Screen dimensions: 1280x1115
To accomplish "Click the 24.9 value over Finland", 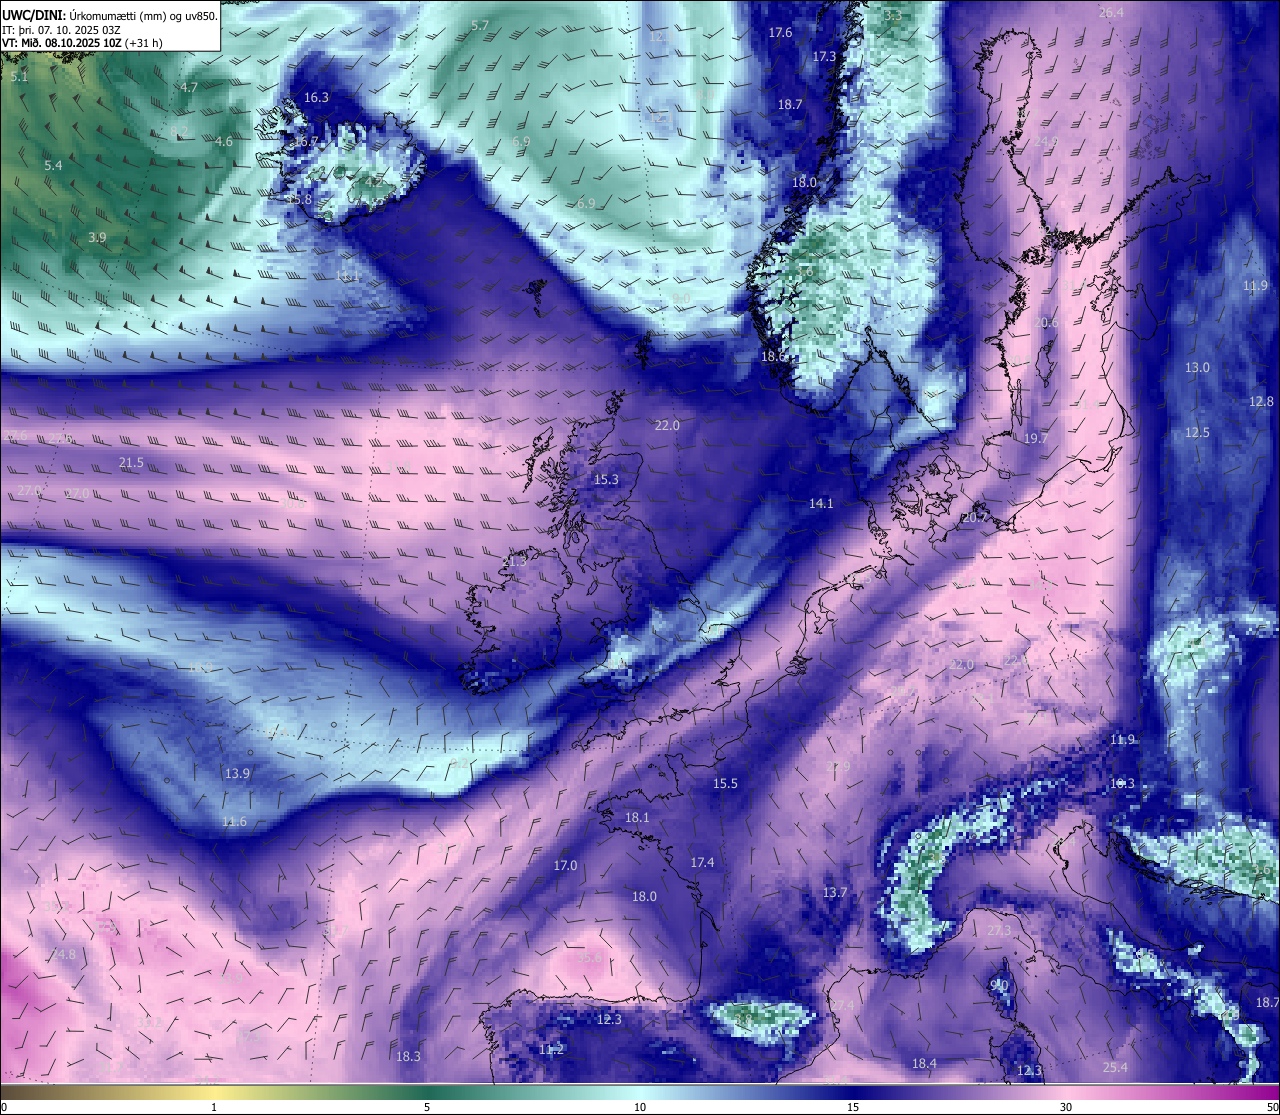I will [1045, 142].
